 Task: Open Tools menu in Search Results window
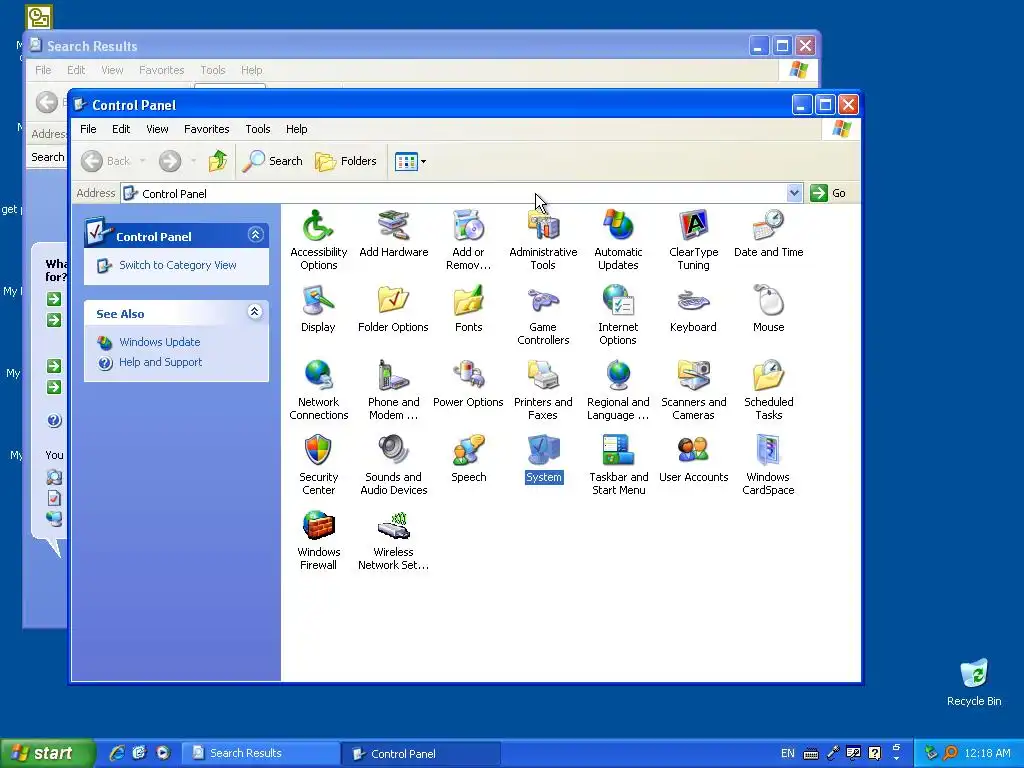pyautogui.click(x=212, y=70)
